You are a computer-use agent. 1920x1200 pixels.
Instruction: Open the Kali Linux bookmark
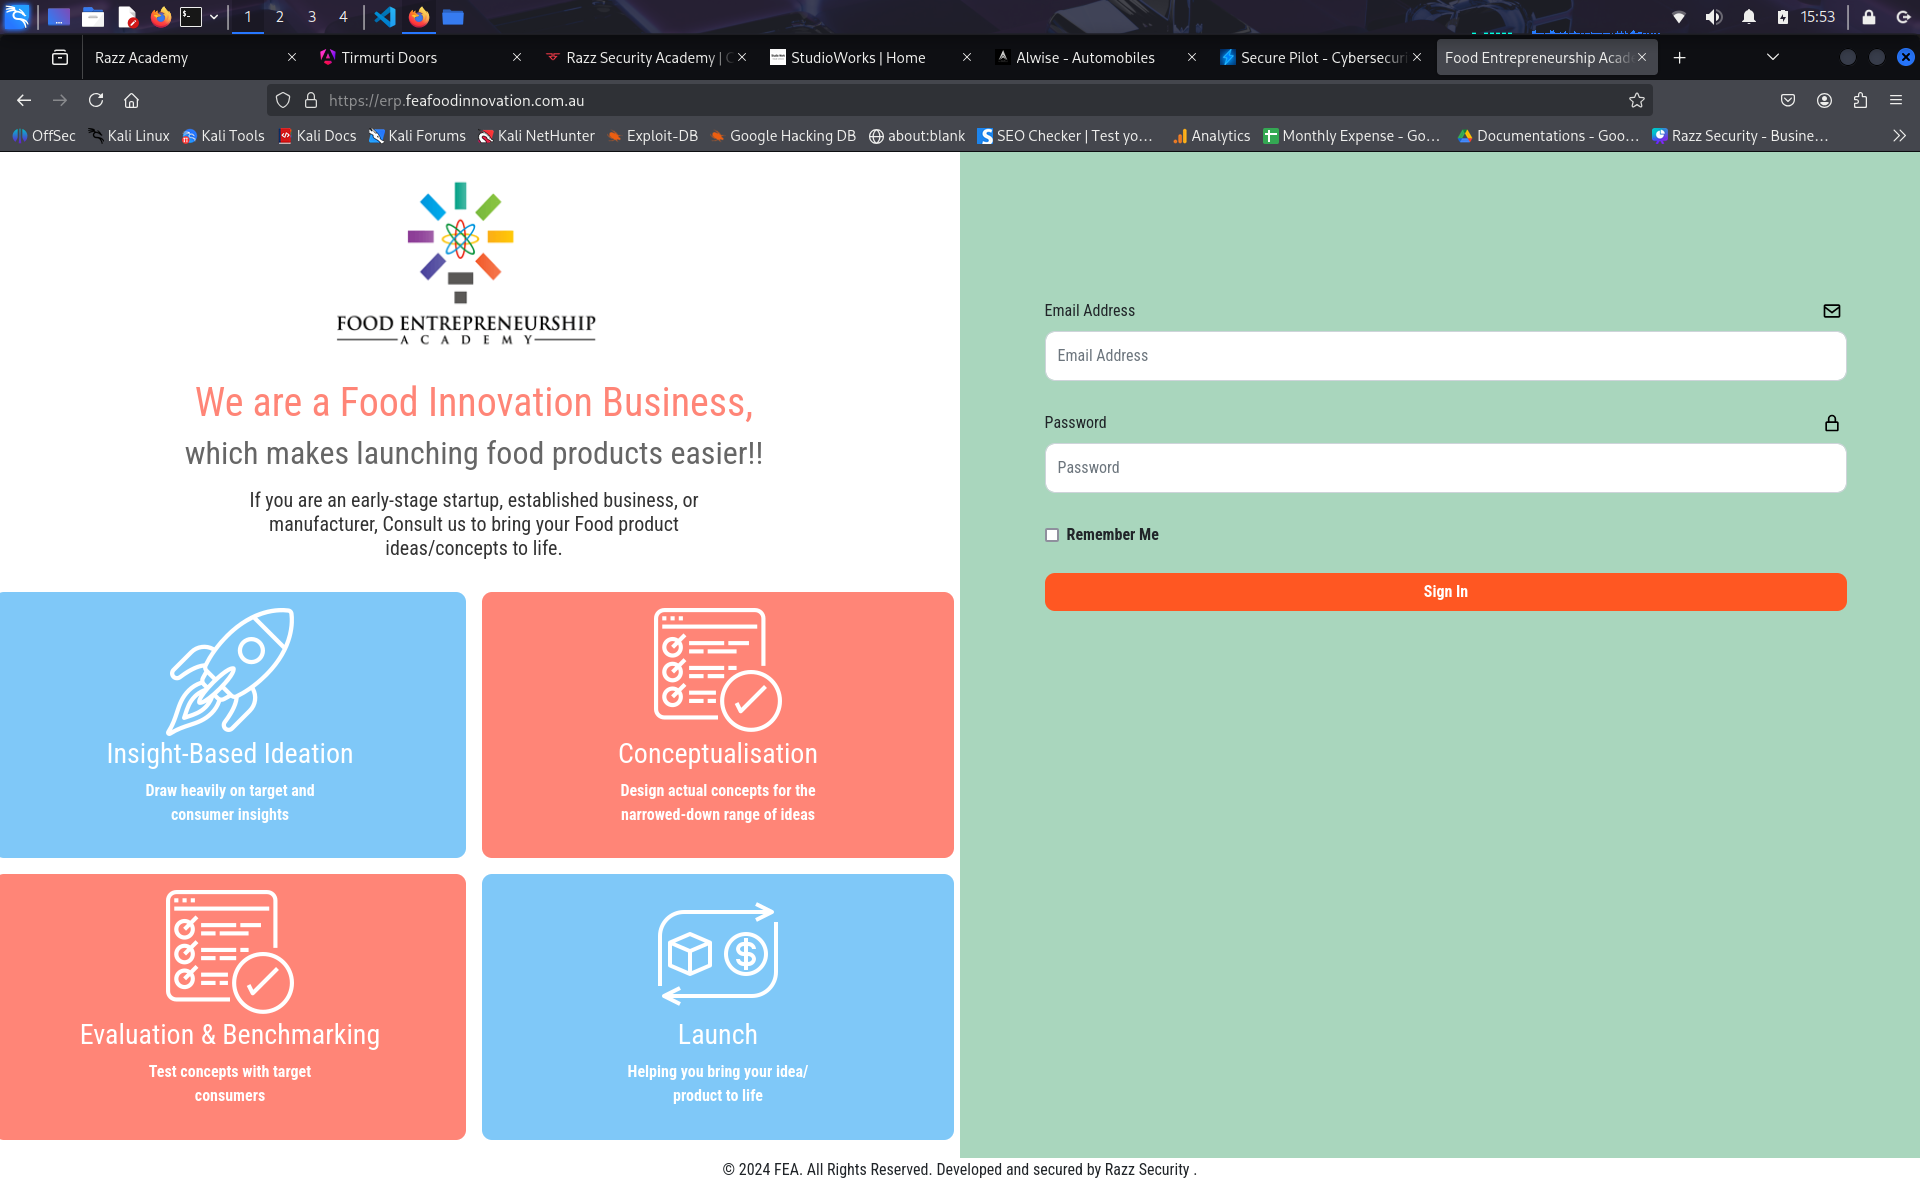pyautogui.click(x=129, y=136)
